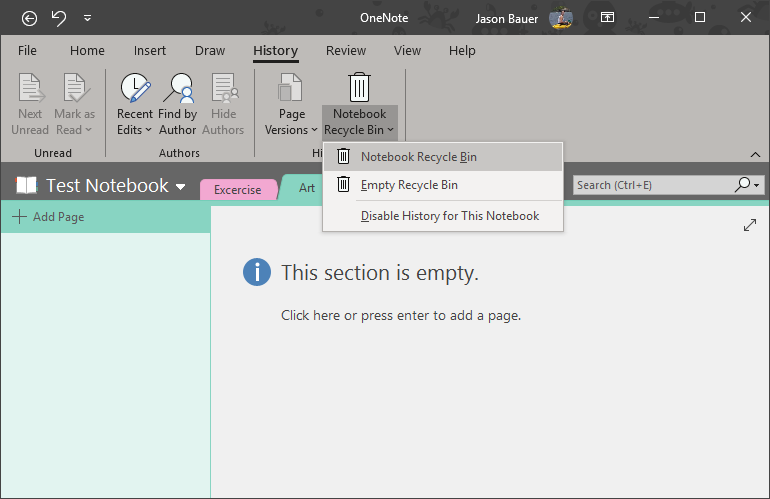Click Jason Bauer account name

(x=506, y=19)
